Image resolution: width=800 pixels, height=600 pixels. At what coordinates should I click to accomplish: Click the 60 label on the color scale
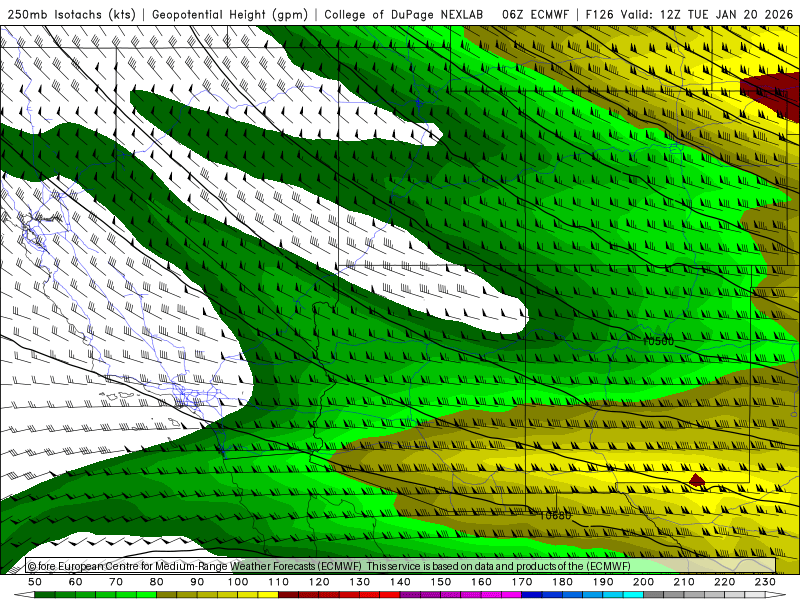click(75, 582)
